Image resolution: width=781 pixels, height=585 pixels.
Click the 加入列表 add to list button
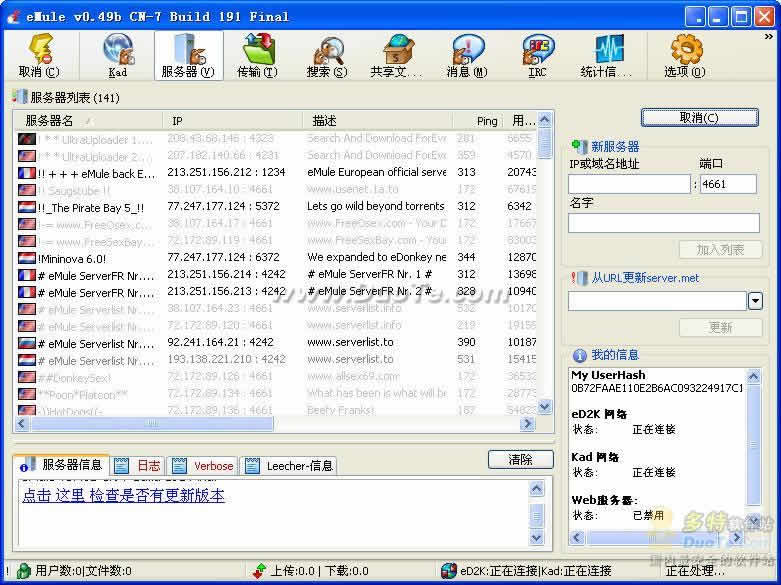point(720,250)
